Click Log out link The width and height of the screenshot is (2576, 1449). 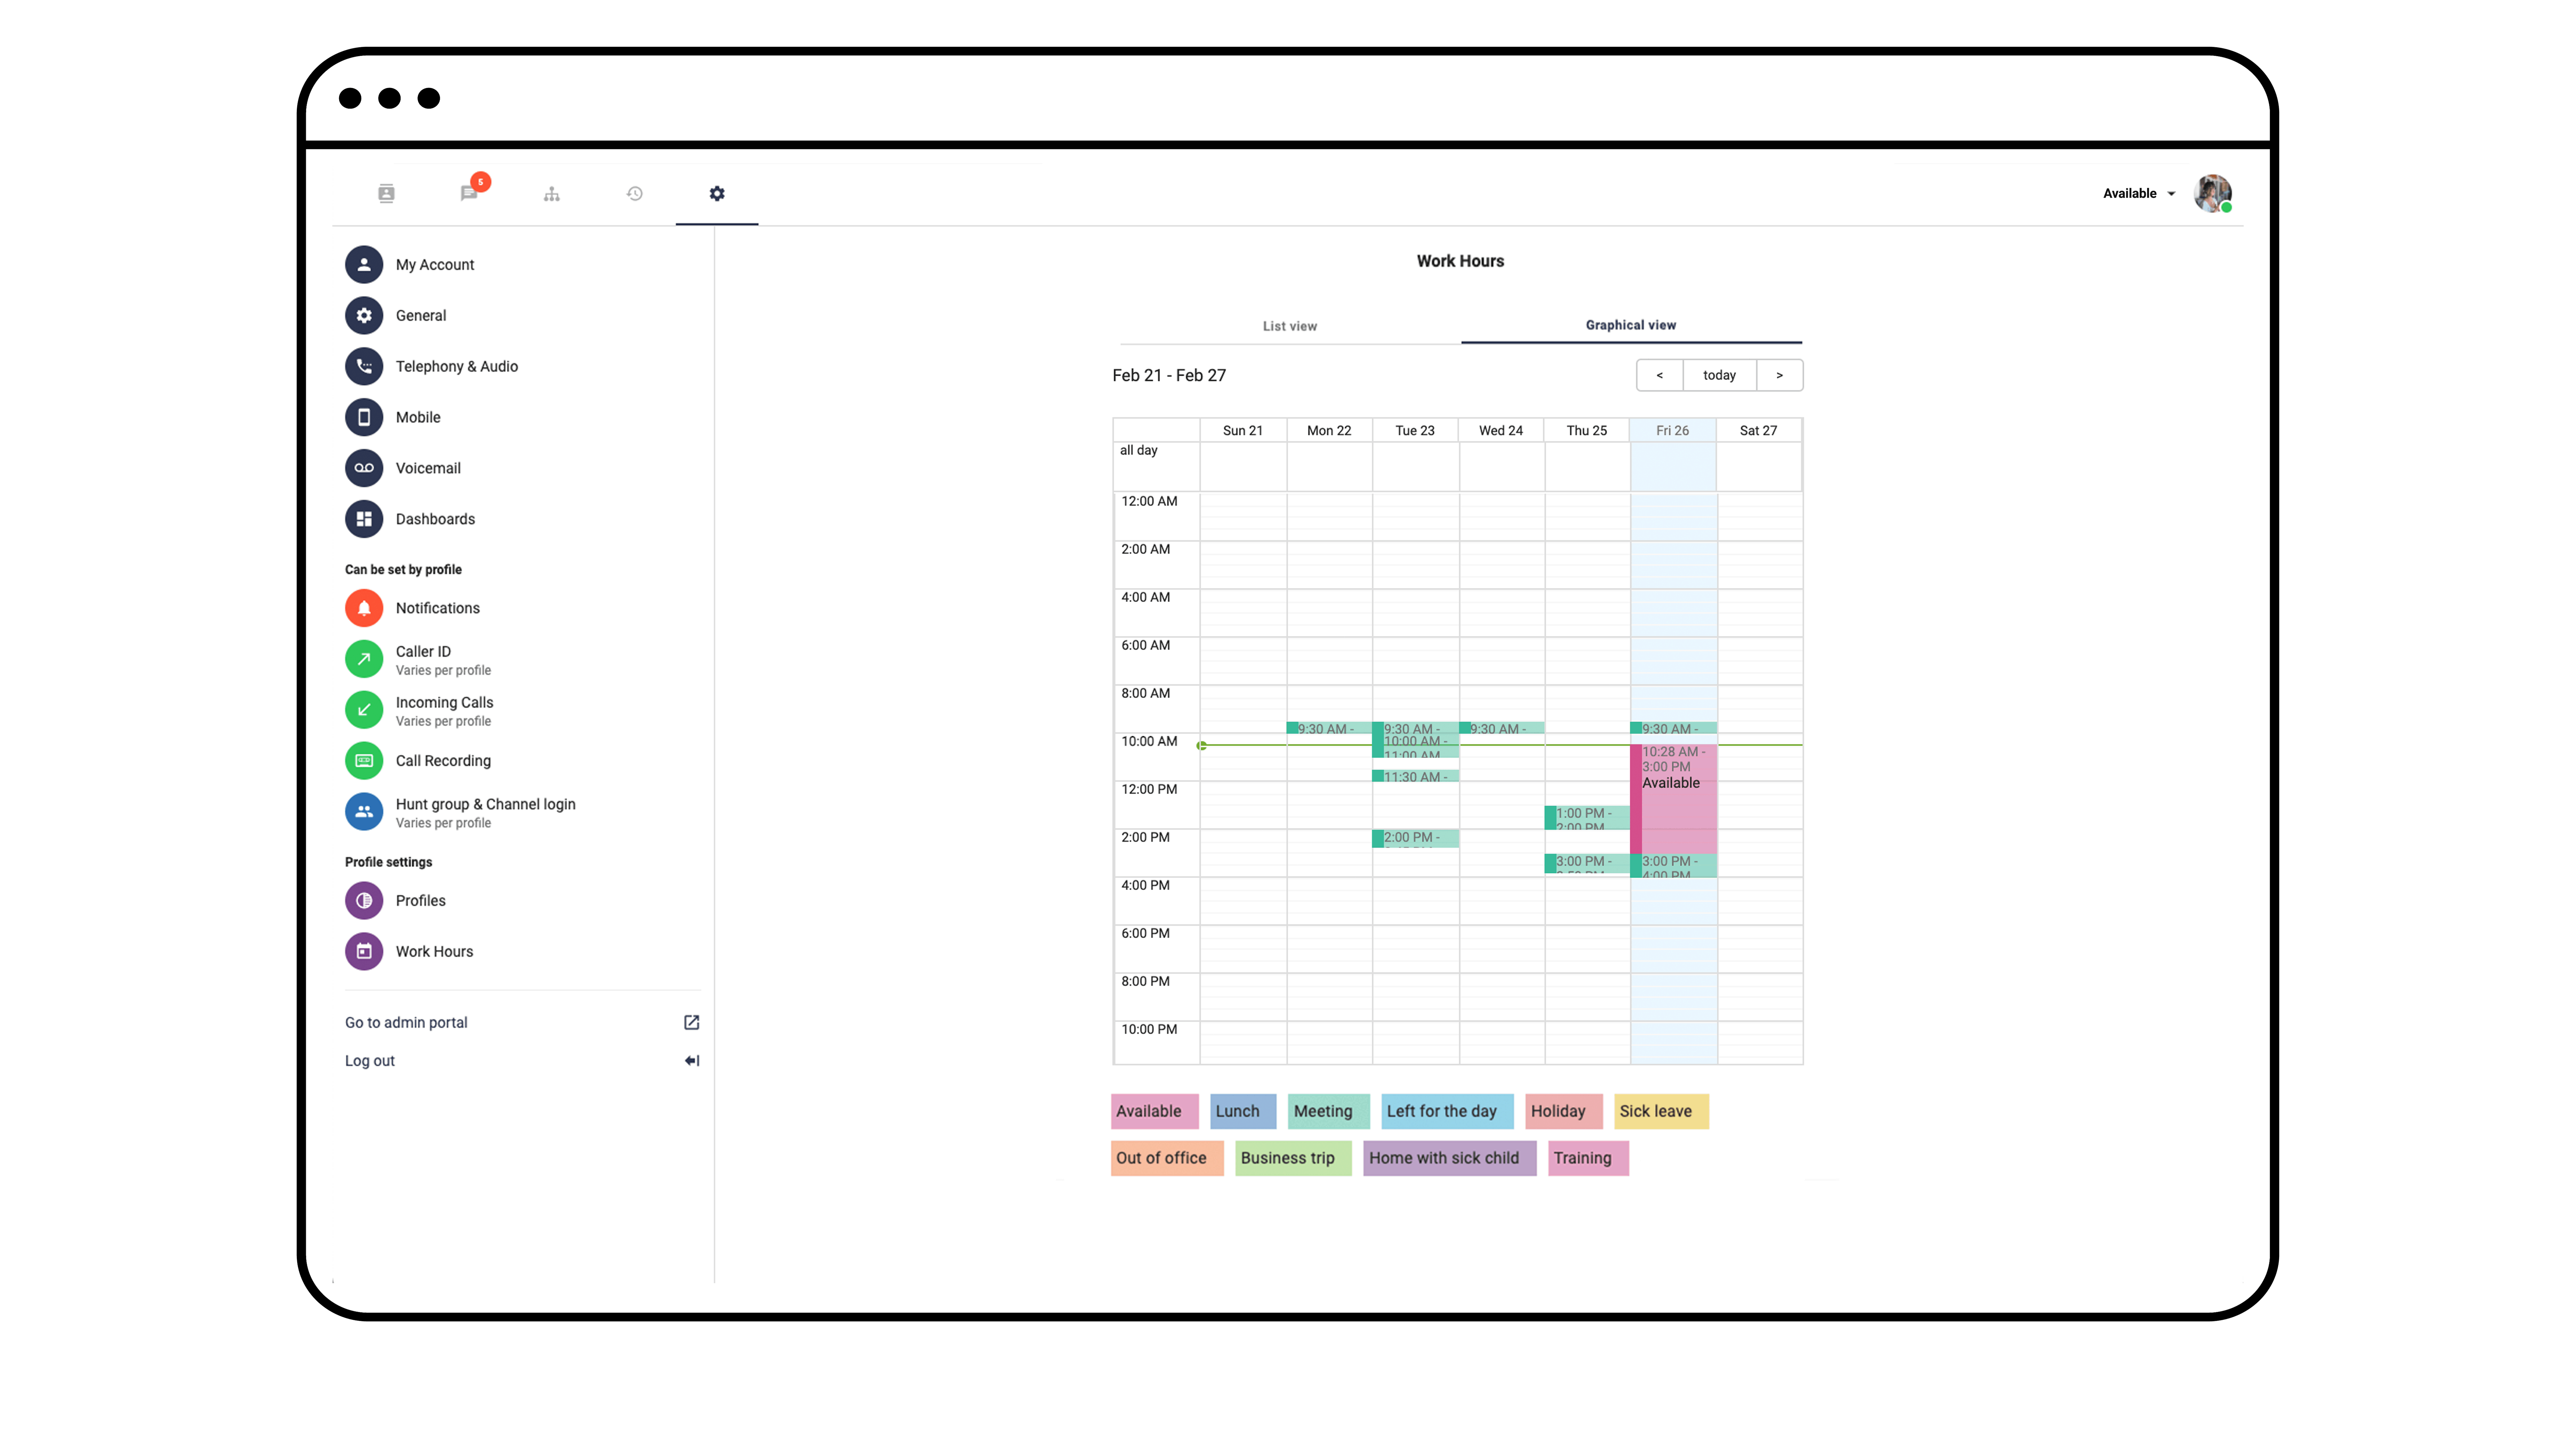click(x=370, y=1061)
